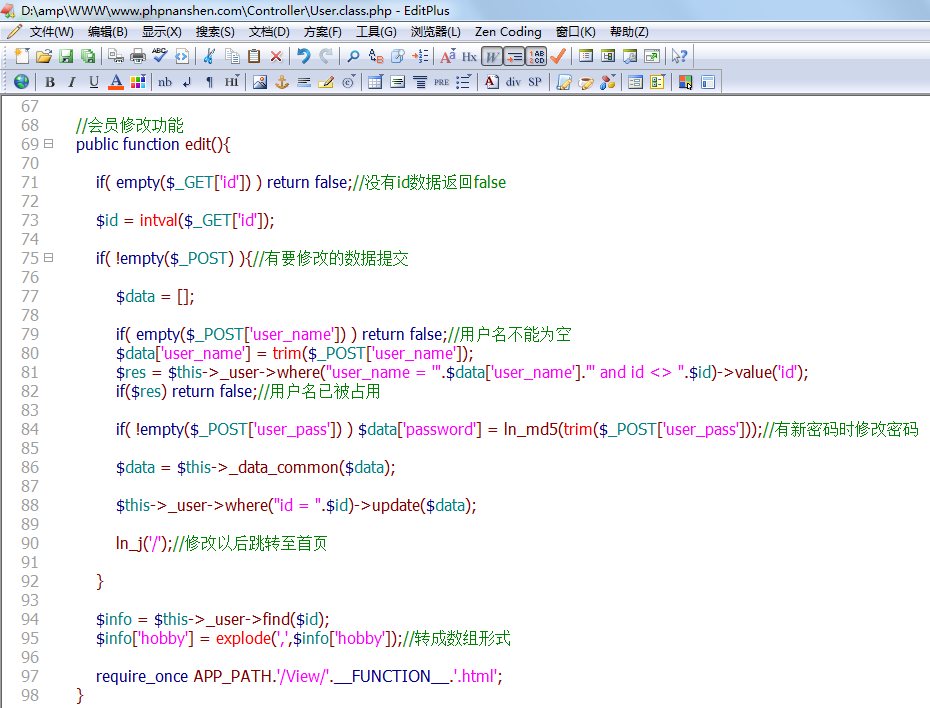Click the Open file folder icon
930x708 pixels.
pos(44,56)
